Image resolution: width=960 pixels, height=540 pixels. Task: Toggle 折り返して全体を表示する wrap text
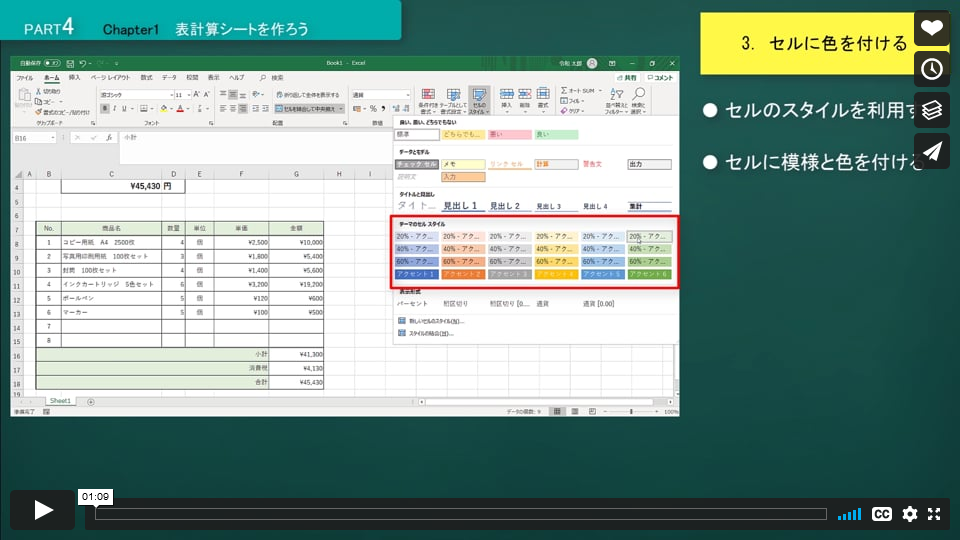point(307,95)
